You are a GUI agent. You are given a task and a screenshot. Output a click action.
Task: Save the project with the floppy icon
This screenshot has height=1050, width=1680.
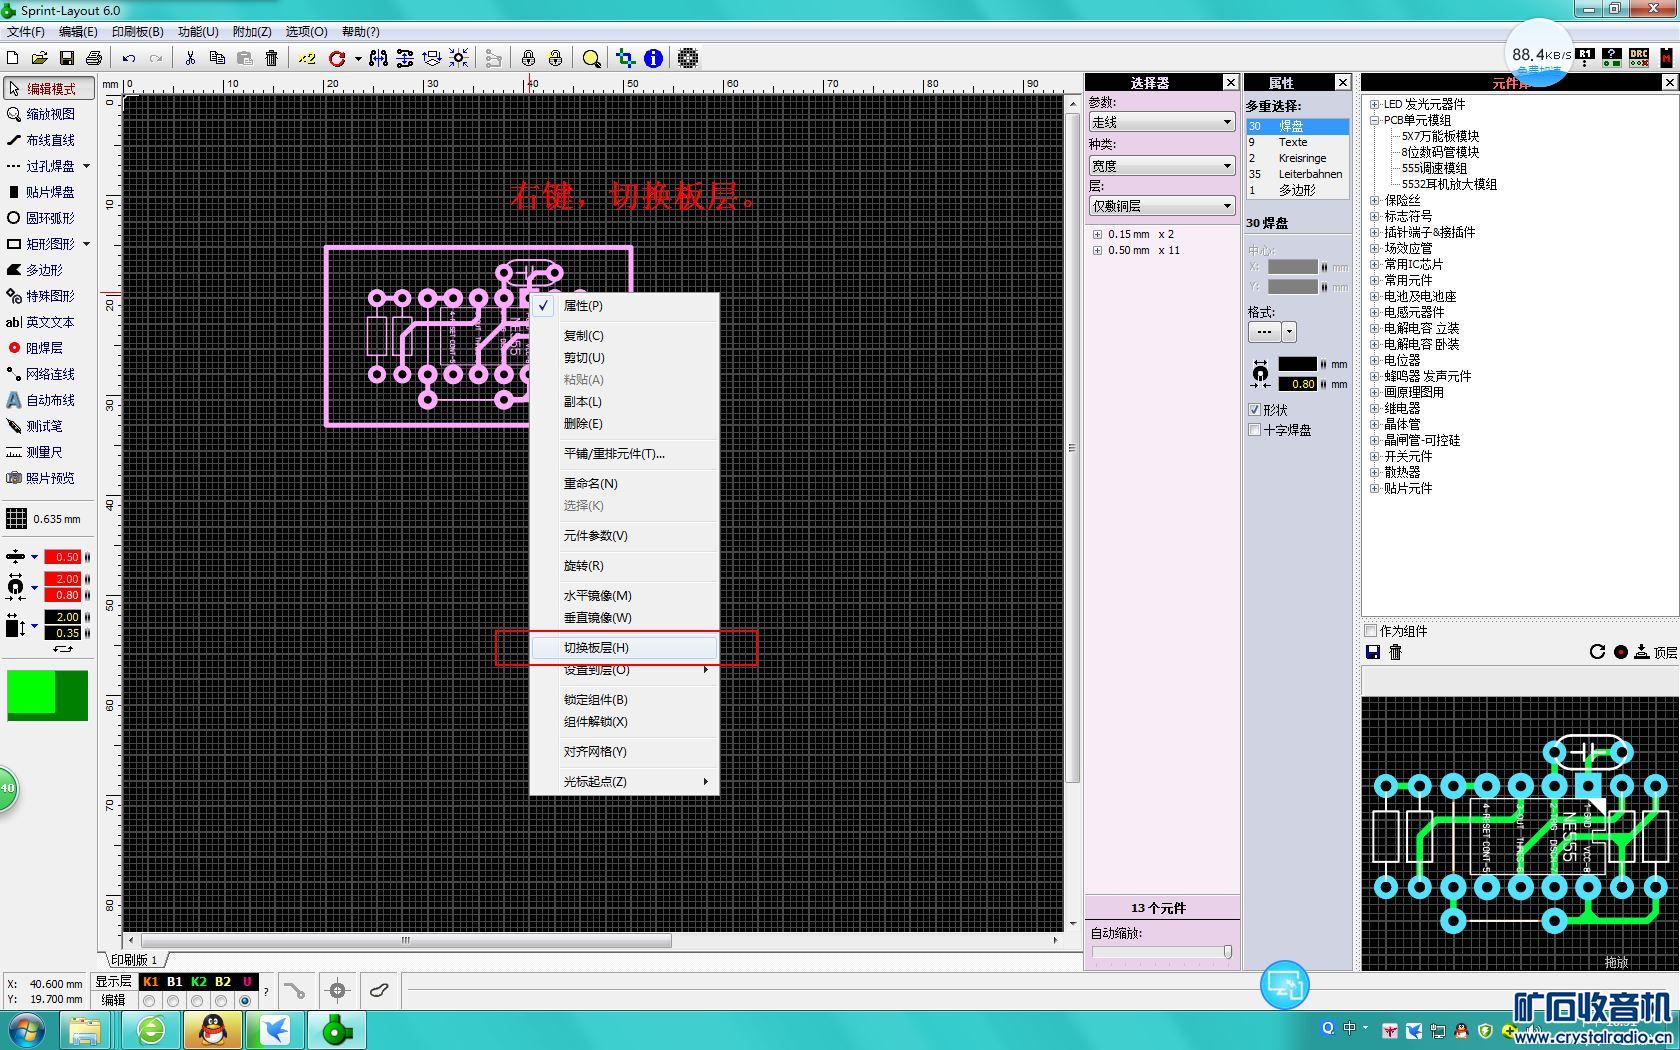click(67, 59)
